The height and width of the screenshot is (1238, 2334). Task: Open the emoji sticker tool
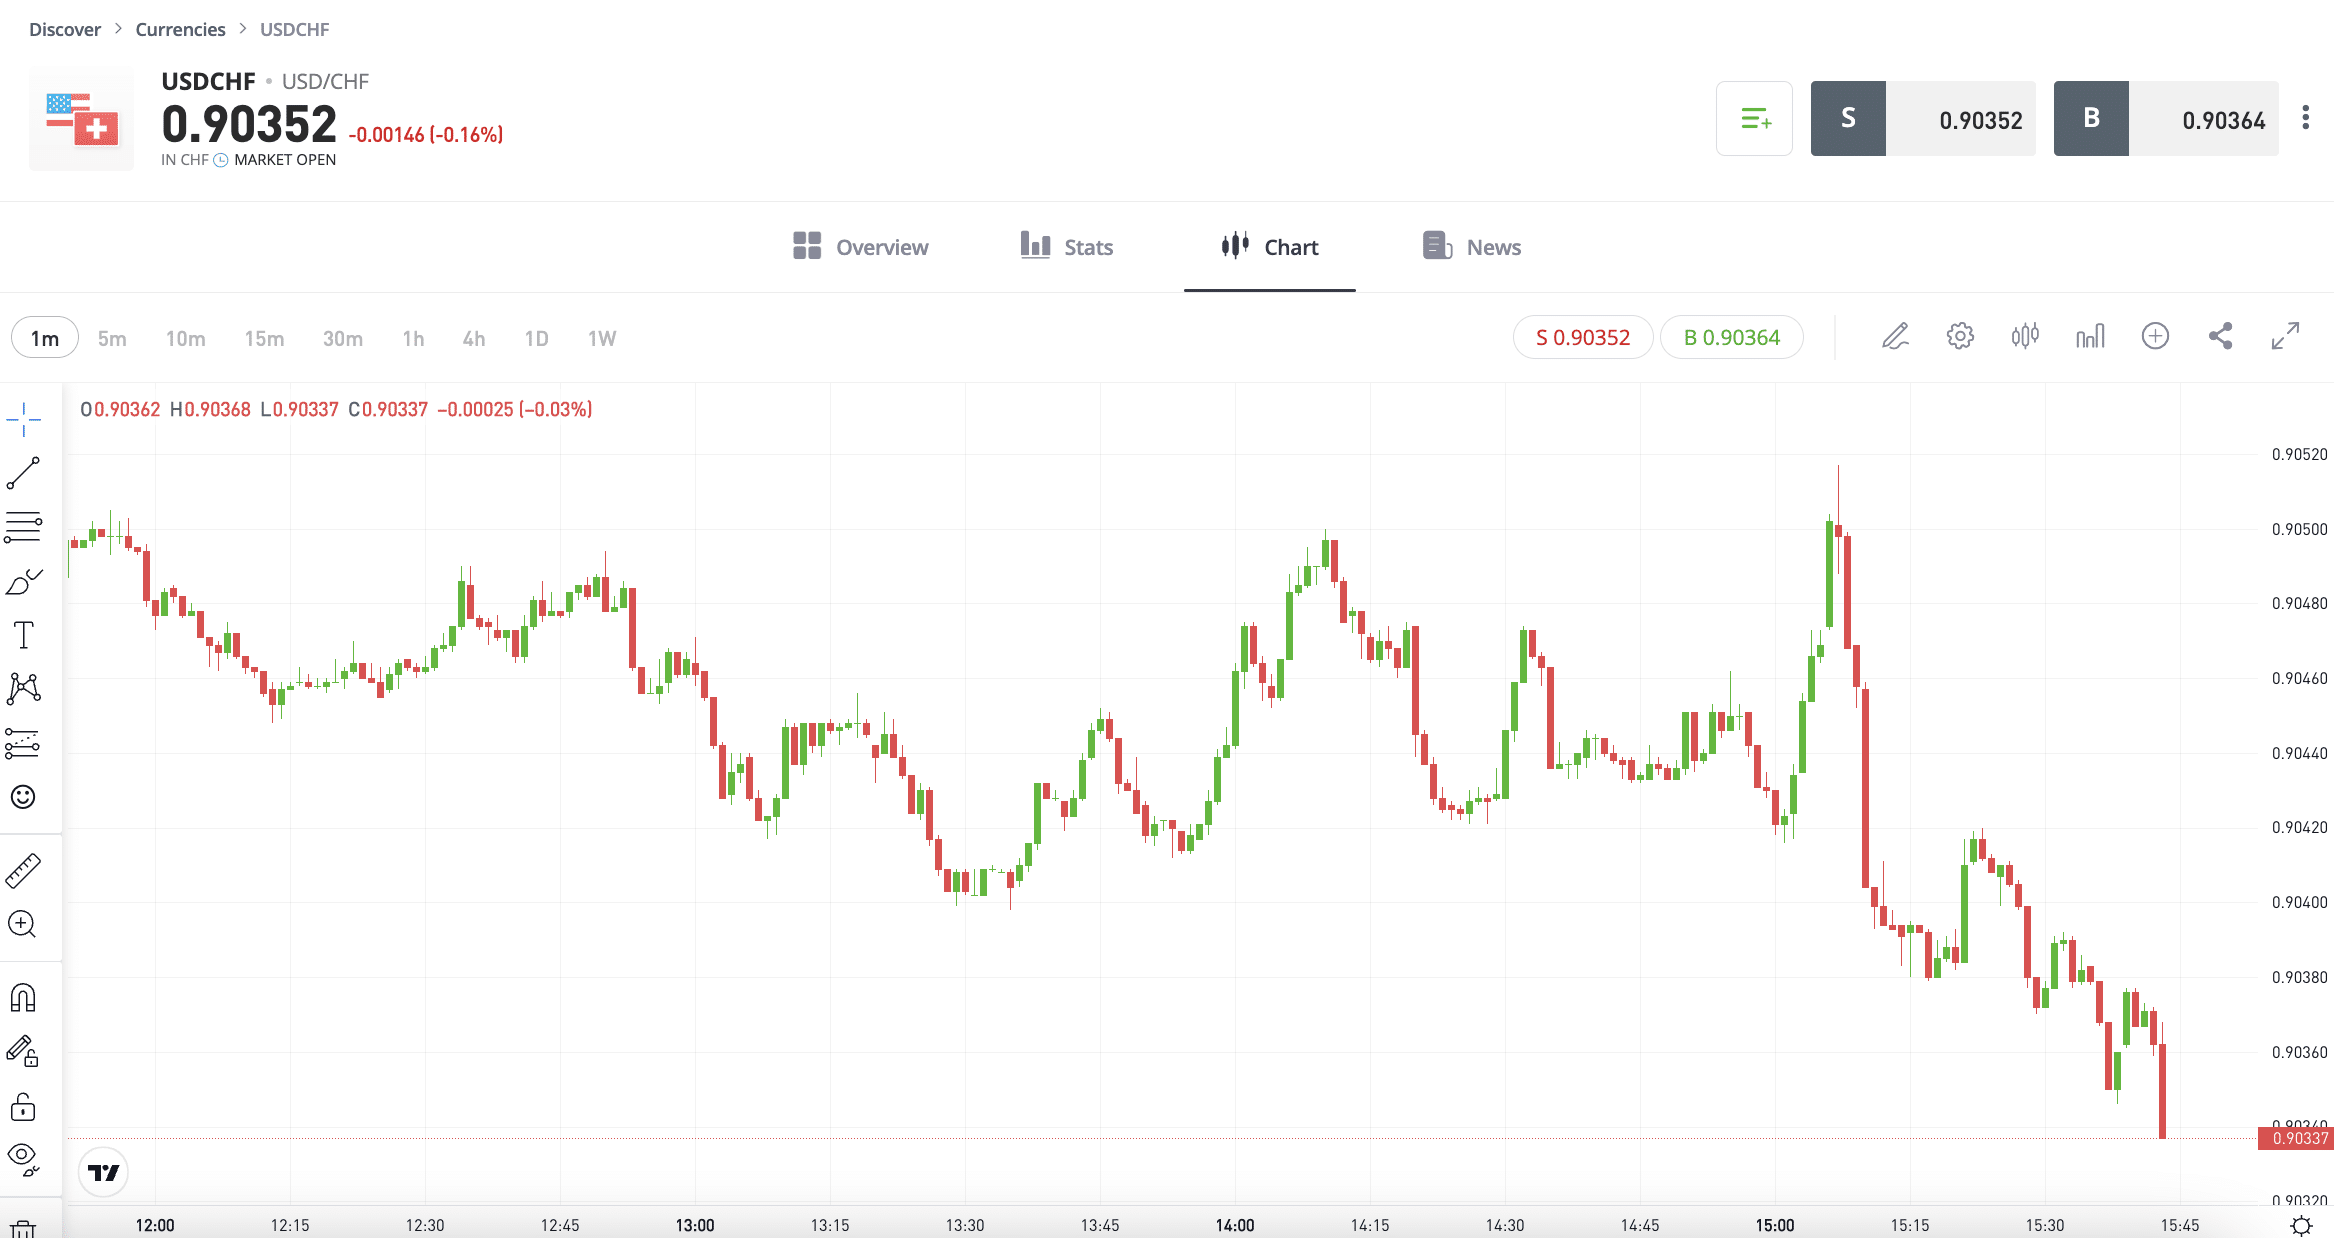click(x=23, y=797)
